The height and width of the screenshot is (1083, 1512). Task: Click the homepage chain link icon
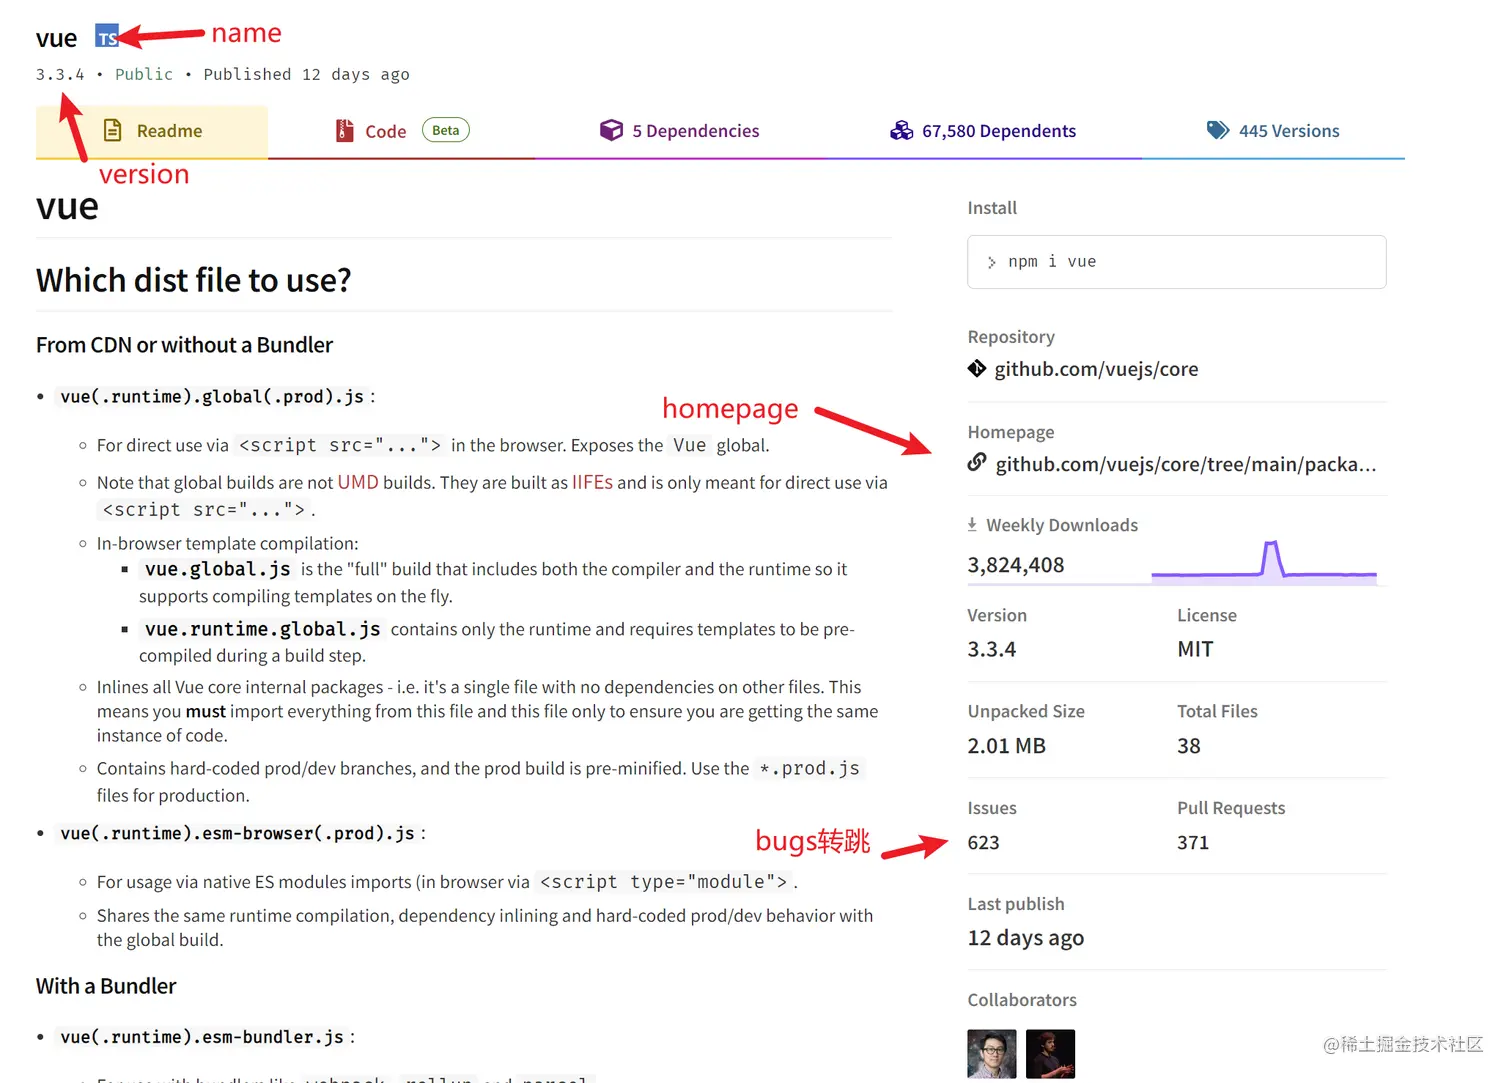(977, 462)
